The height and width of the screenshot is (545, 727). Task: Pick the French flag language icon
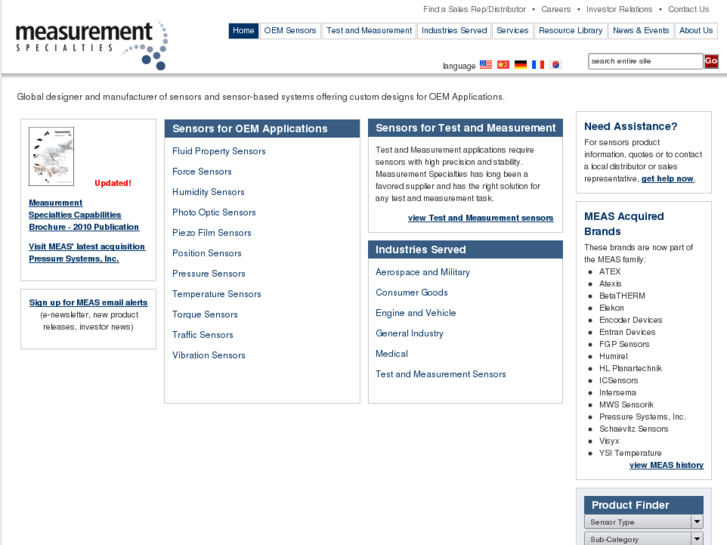click(538, 64)
